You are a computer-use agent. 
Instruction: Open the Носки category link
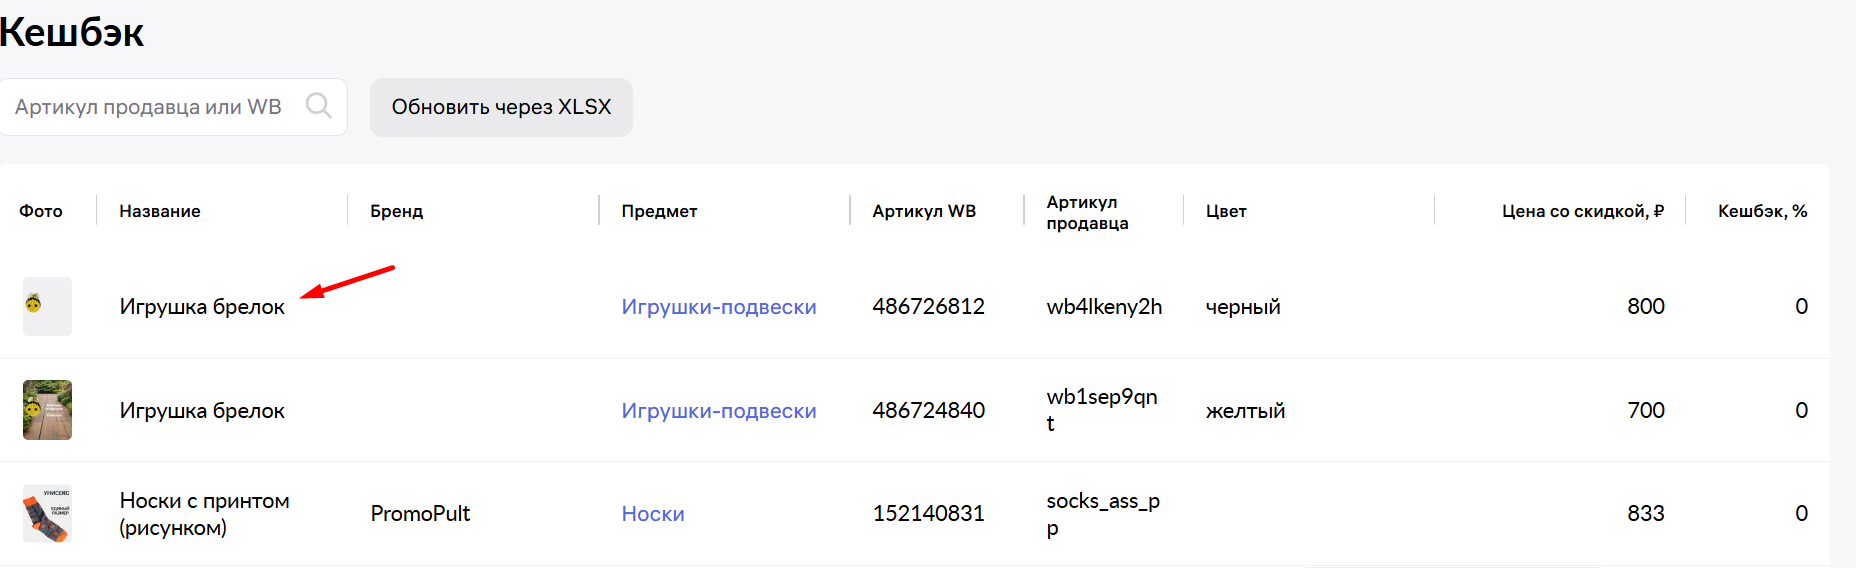pos(653,514)
